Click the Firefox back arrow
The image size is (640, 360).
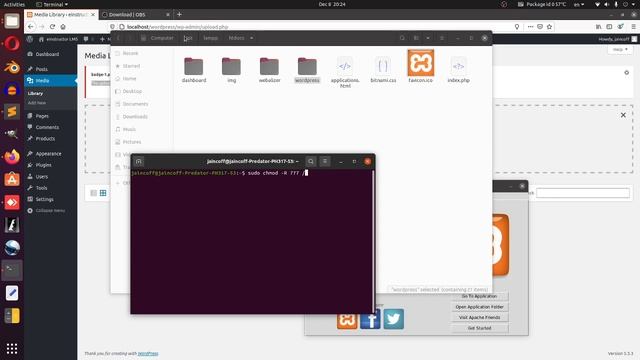point(31,27)
